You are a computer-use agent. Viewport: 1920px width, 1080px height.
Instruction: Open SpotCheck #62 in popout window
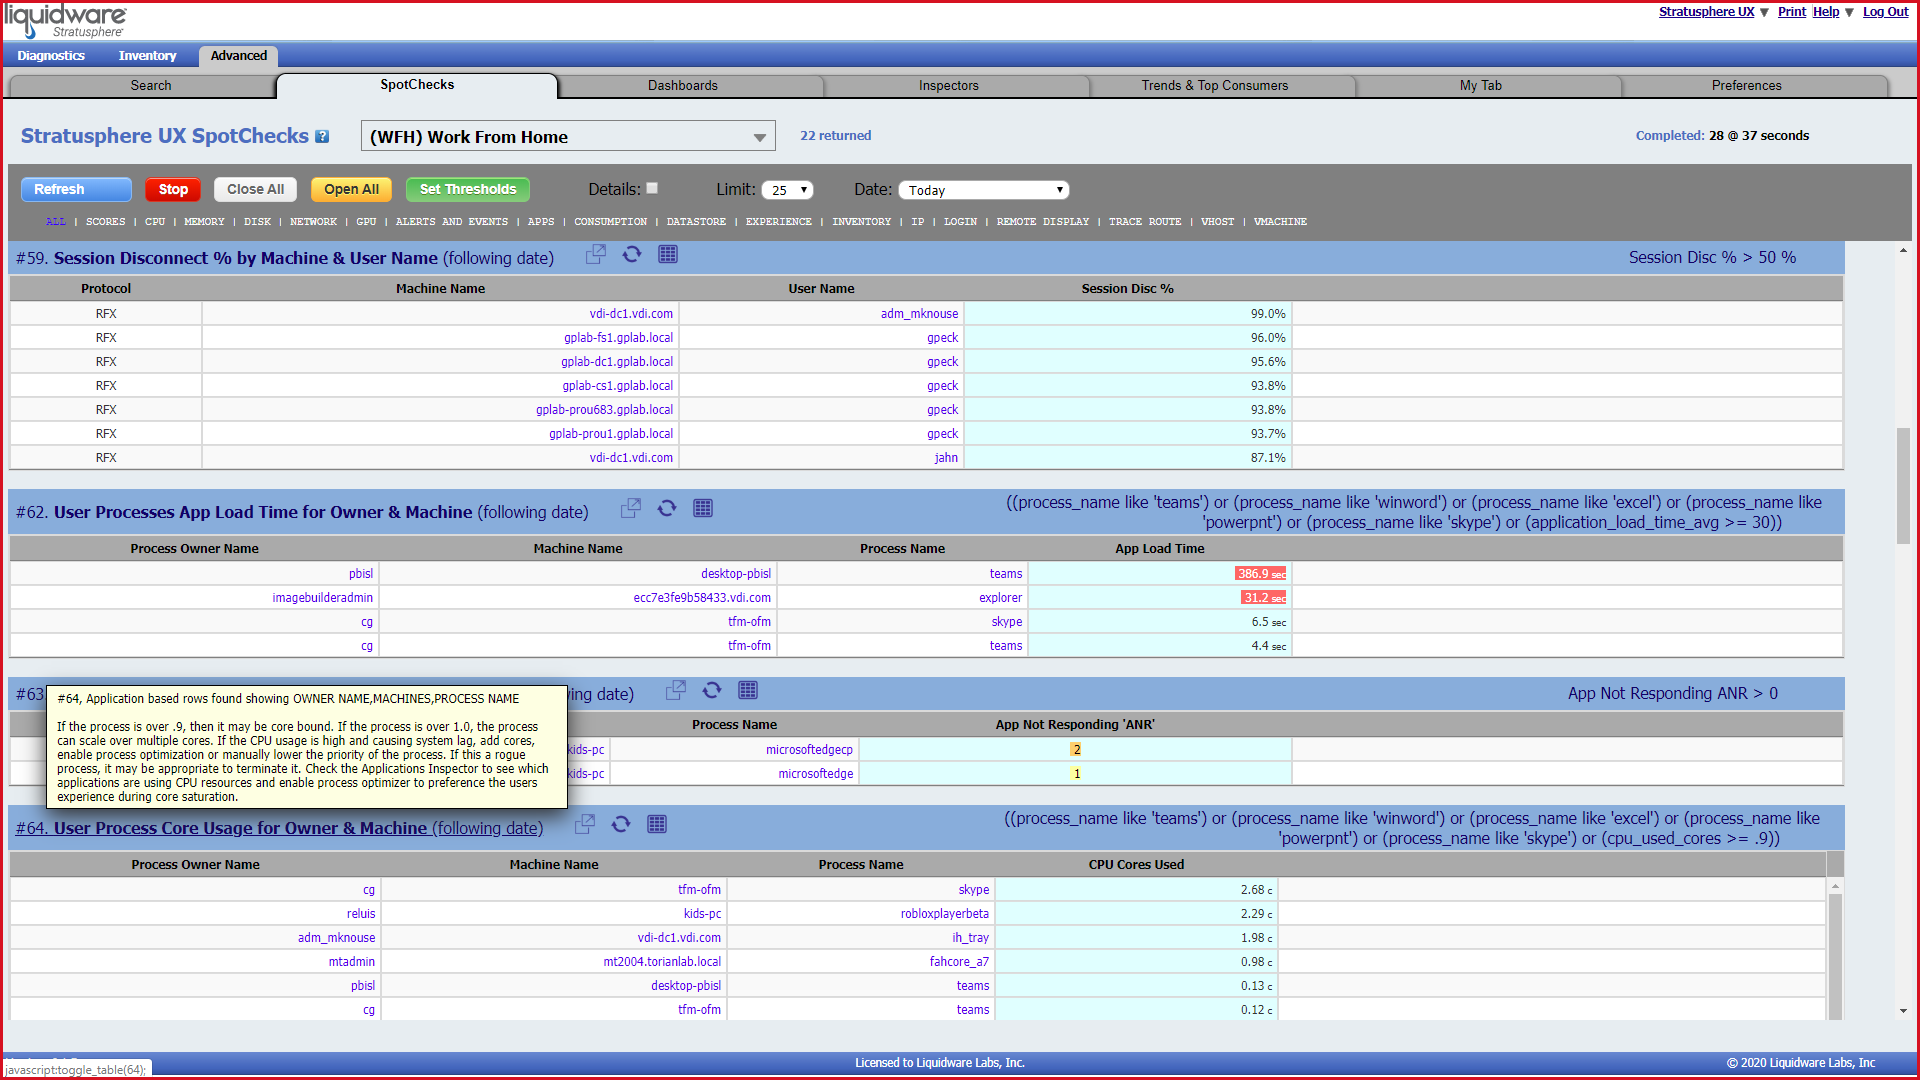pyautogui.click(x=630, y=509)
